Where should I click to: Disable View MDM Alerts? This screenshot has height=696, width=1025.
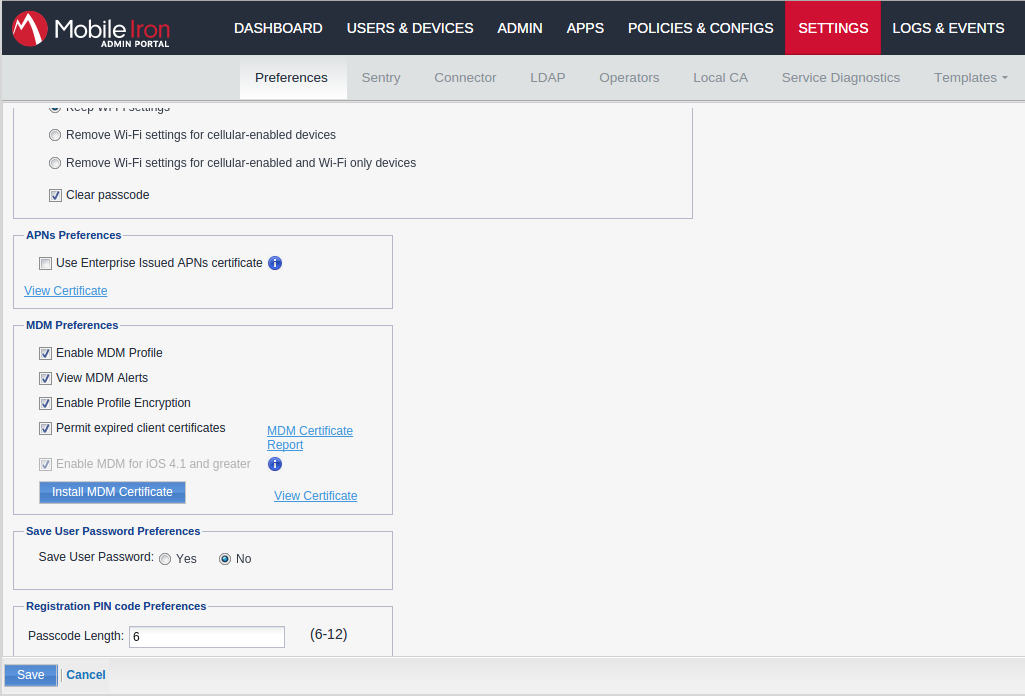[x=45, y=378]
